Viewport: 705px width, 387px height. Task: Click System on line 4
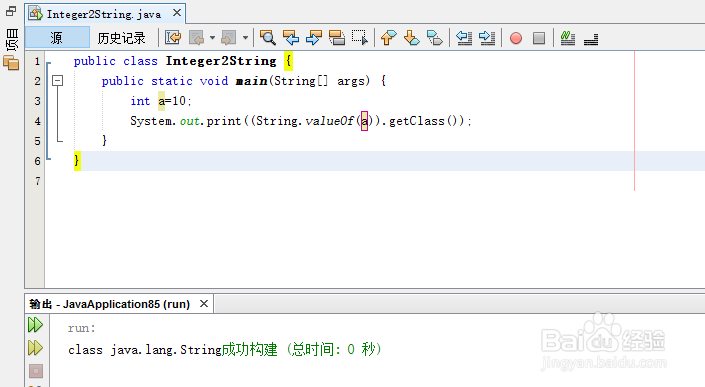pos(151,121)
